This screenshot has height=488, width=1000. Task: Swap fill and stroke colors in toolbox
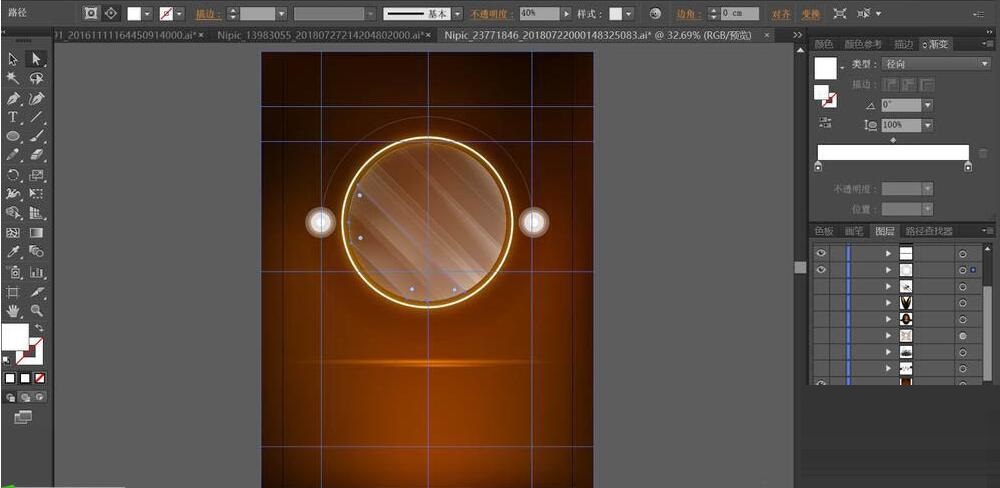point(40,327)
